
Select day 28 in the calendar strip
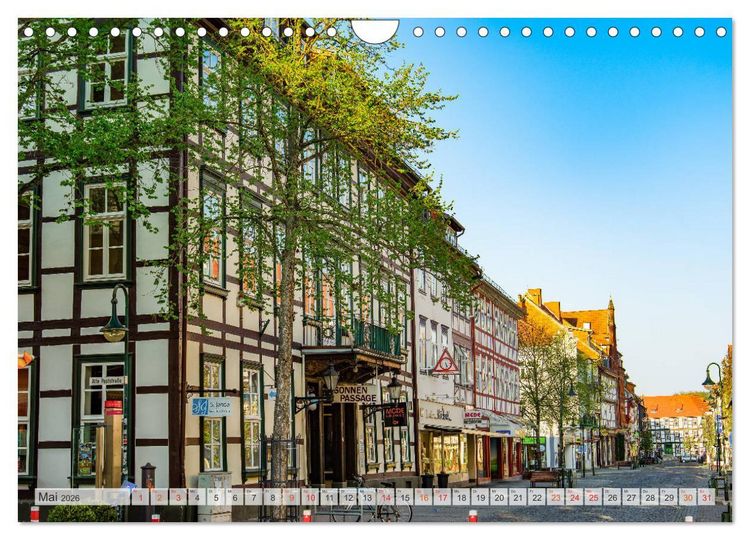pyautogui.click(x=650, y=497)
